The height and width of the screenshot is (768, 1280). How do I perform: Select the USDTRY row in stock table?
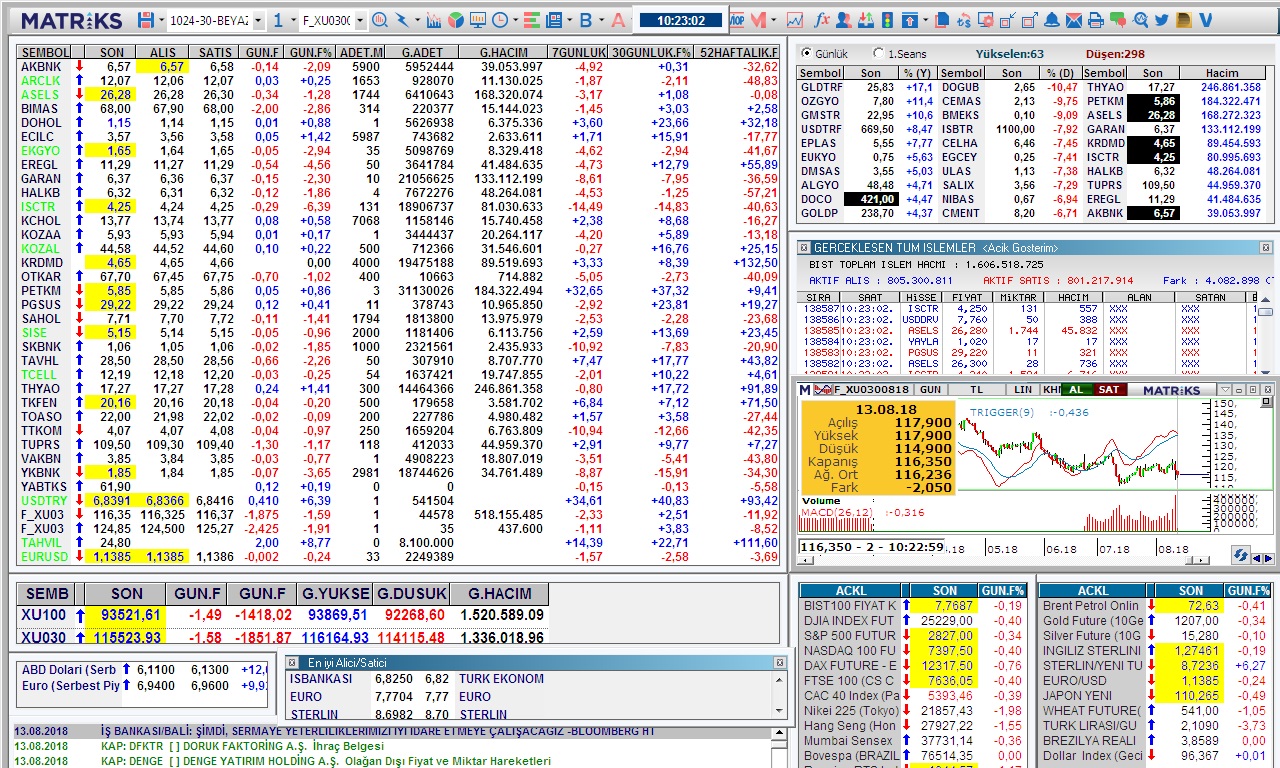(x=400, y=501)
